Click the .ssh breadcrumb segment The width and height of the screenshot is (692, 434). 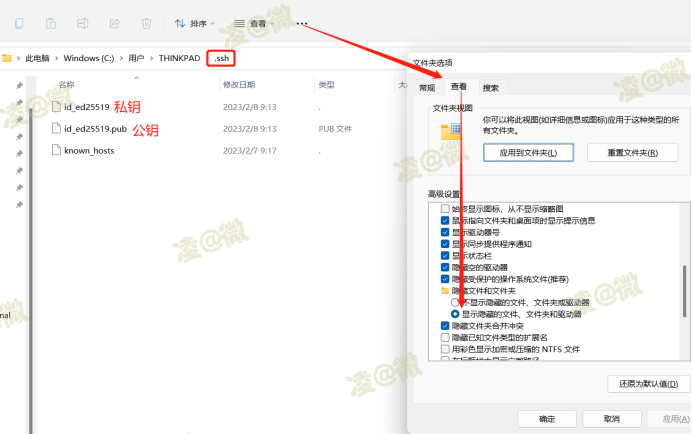click(x=221, y=58)
